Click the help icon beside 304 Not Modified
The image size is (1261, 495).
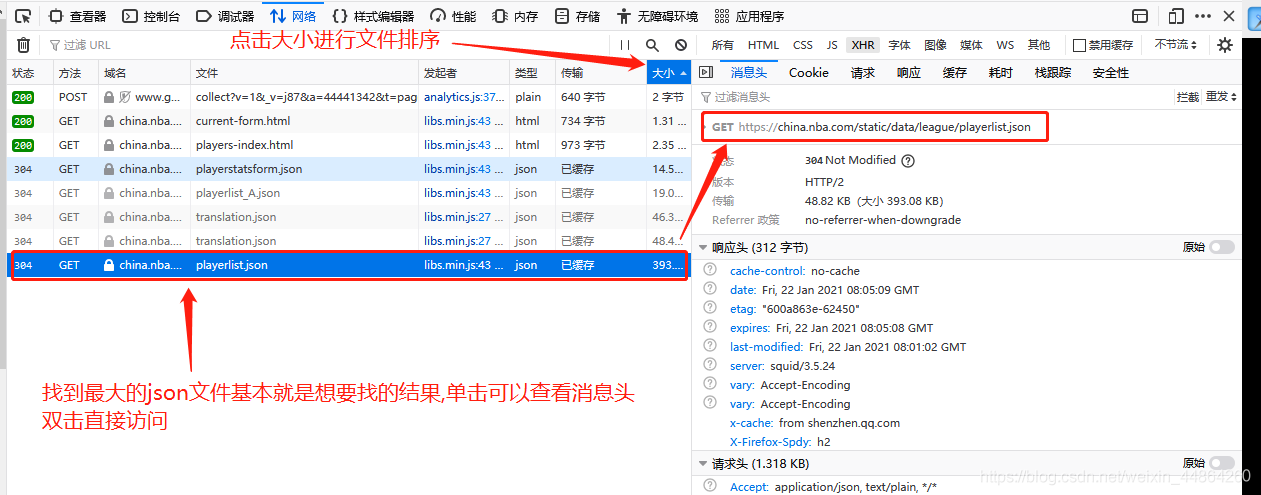coord(908,160)
